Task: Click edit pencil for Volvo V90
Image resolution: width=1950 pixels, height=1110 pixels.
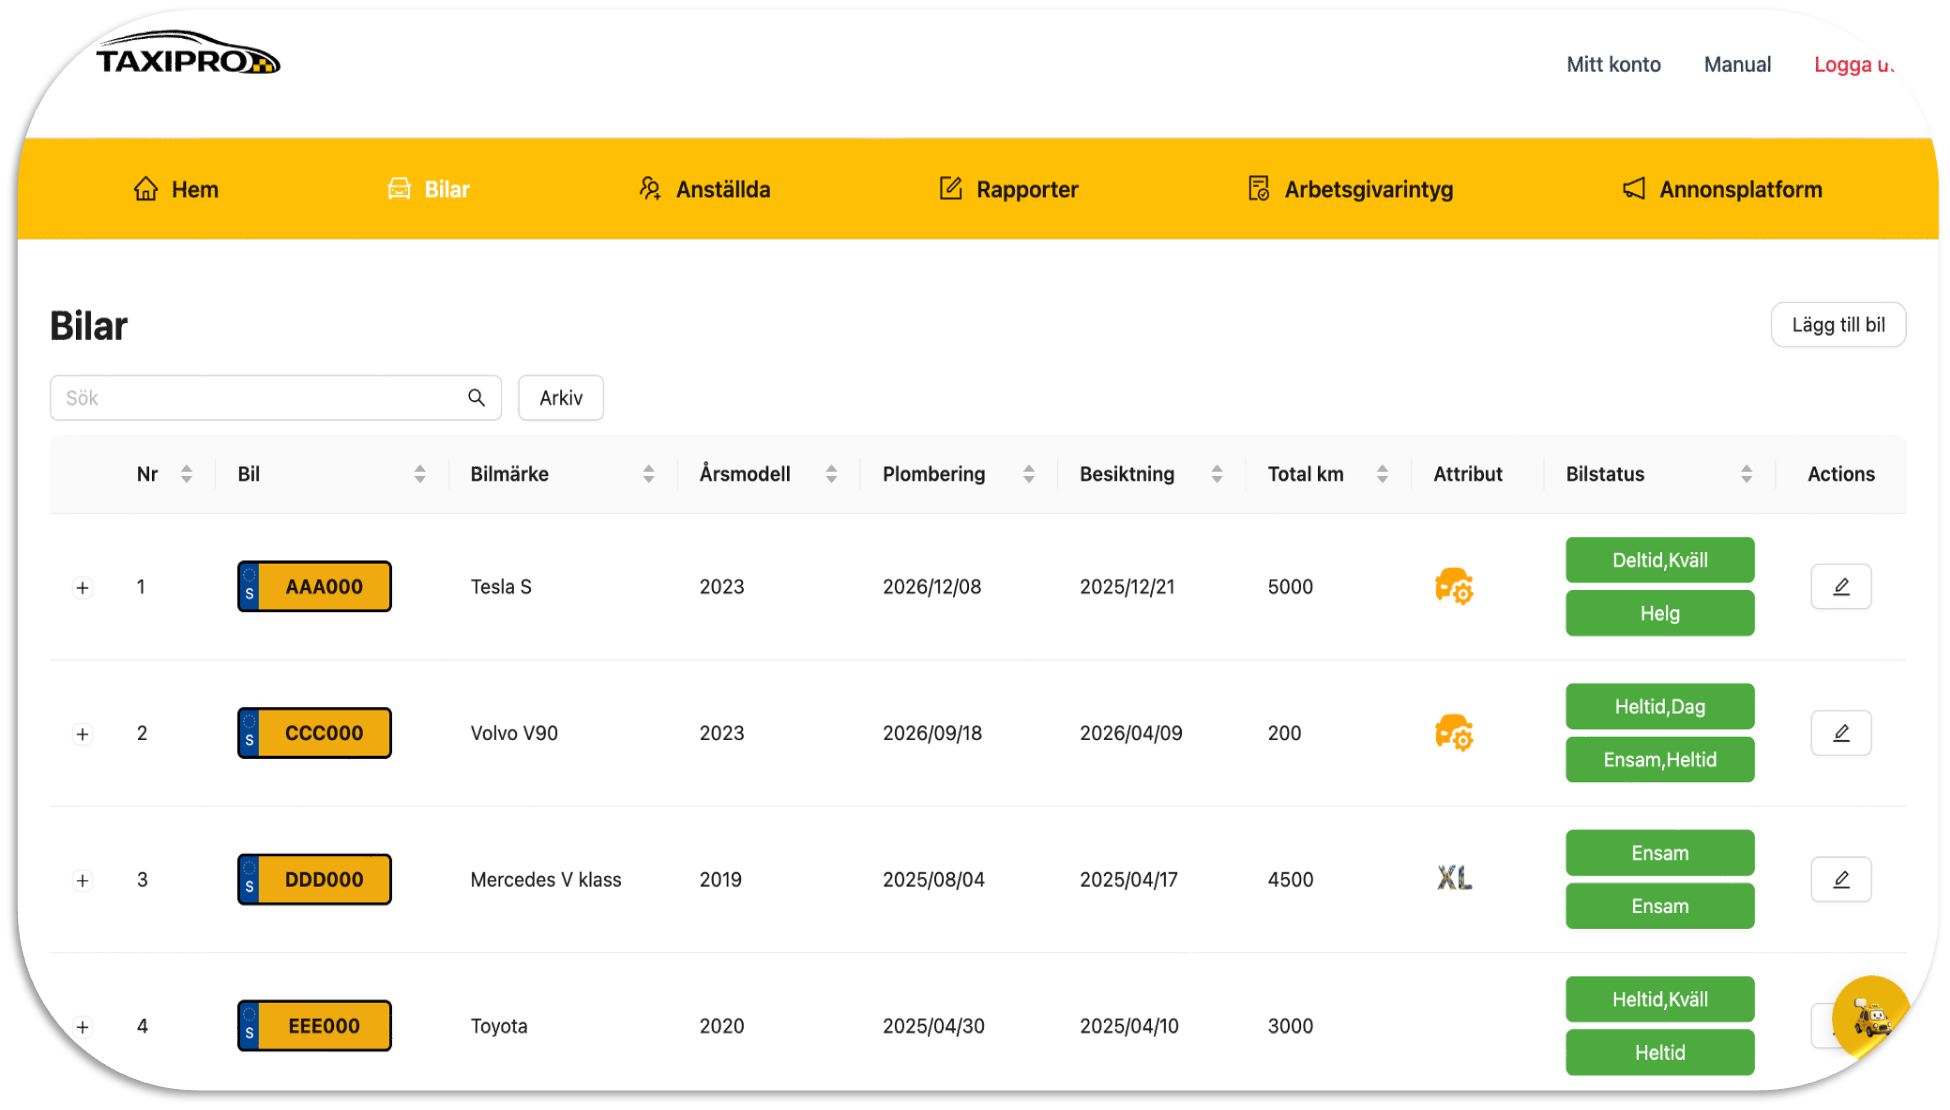Action: [x=1840, y=733]
